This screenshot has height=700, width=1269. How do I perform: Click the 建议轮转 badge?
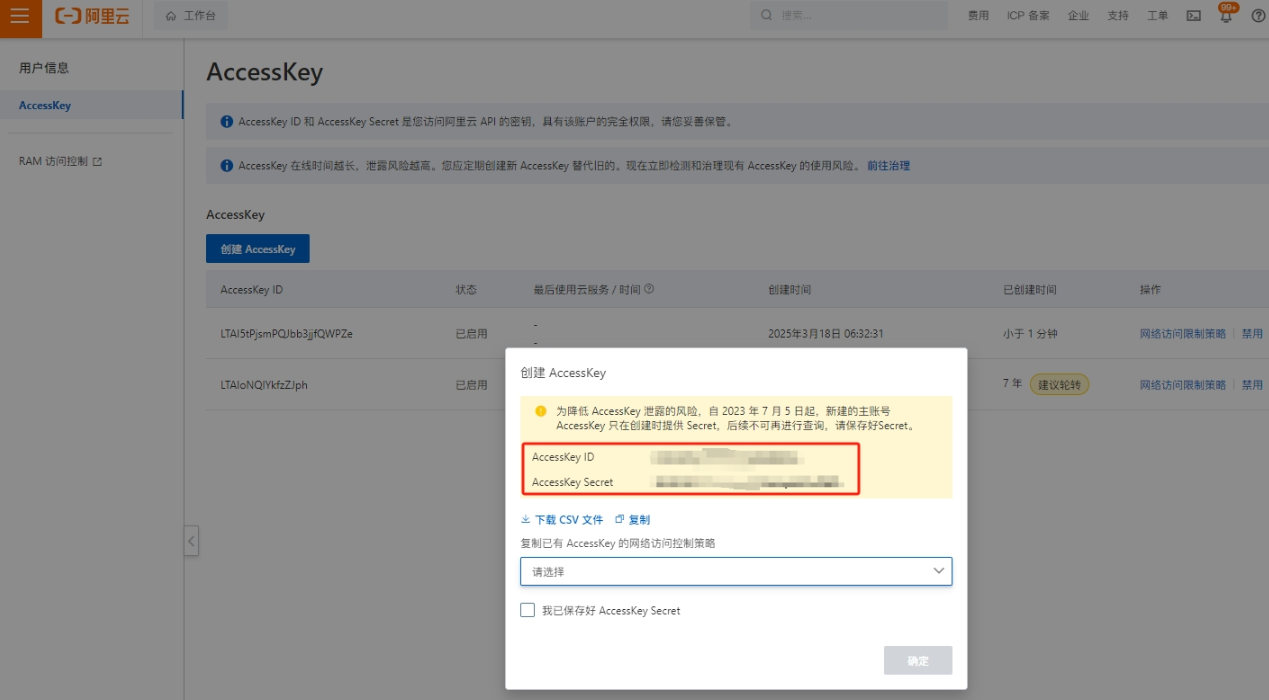point(1060,385)
